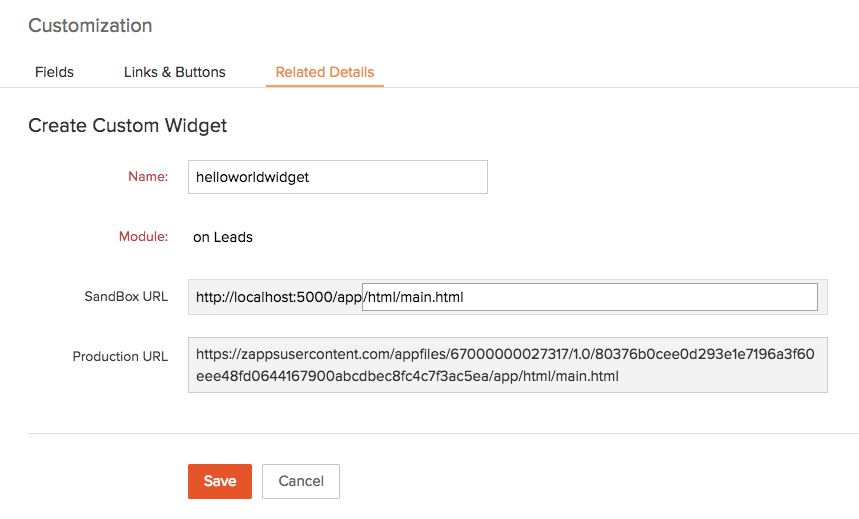This screenshot has width=859, height=519.
Task: Click the red Module label
Action: pos(144,237)
